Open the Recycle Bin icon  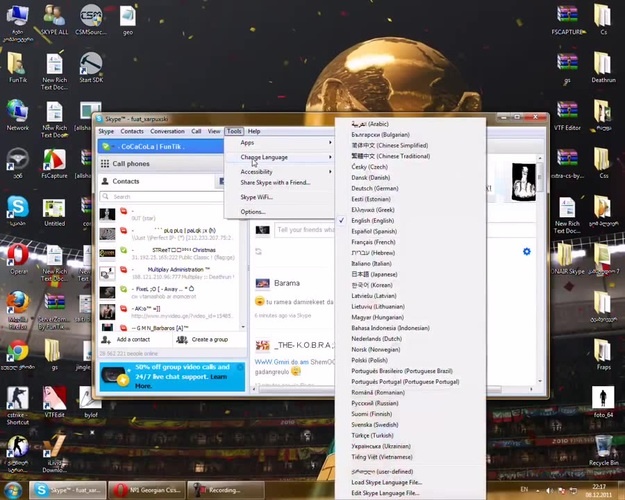coord(603,447)
